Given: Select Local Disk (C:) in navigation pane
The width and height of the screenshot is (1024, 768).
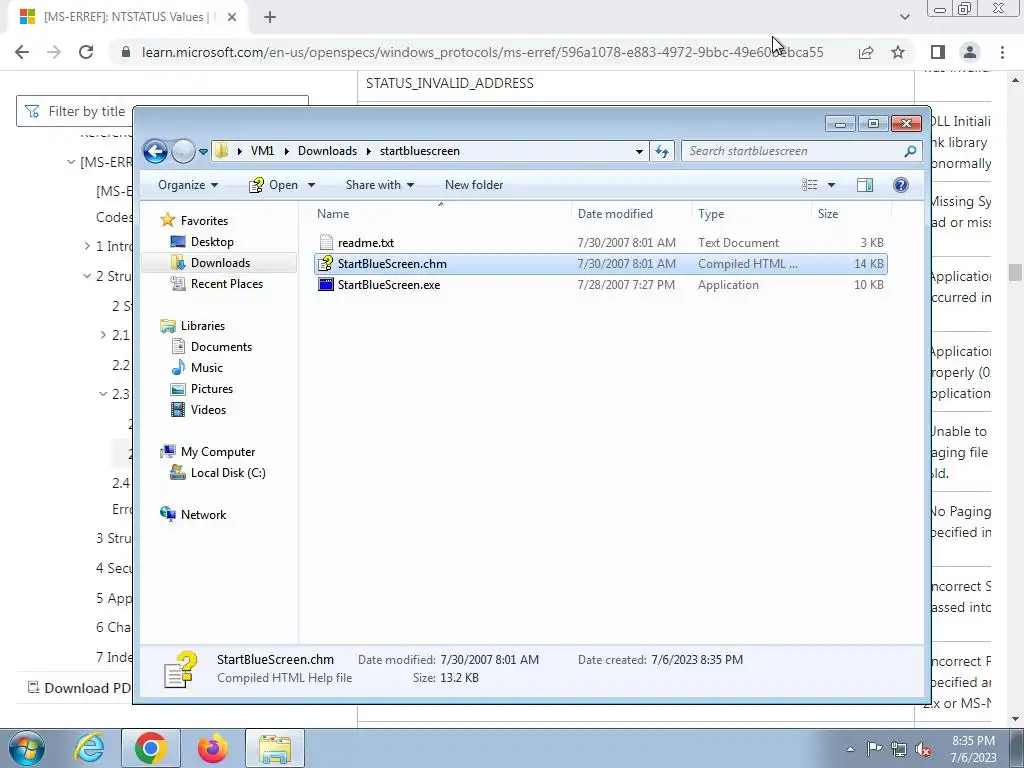Looking at the screenshot, I should 228,473.
